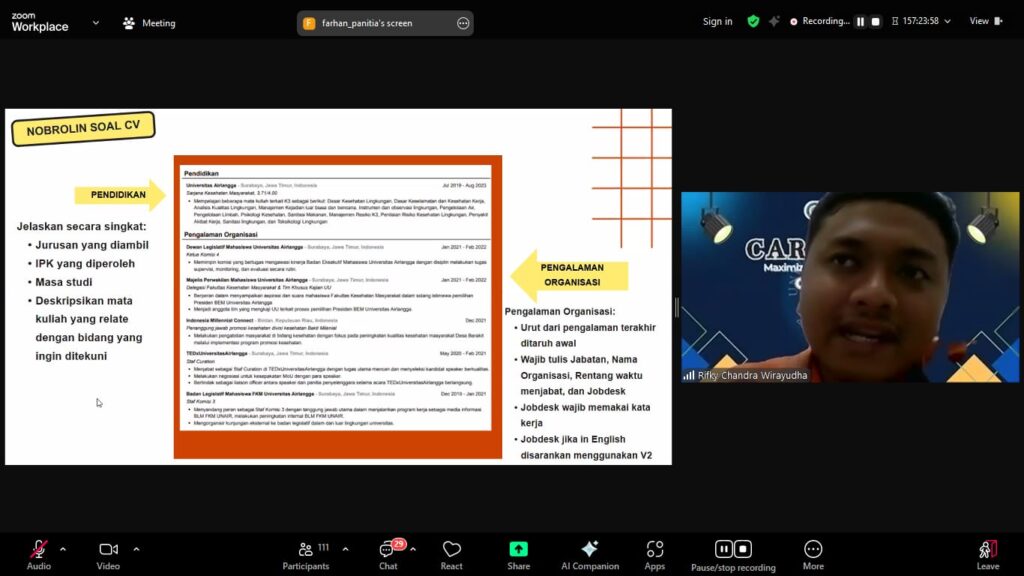Click the More ellipsis button
The width and height of the screenshot is (1024, 576).
813,550
